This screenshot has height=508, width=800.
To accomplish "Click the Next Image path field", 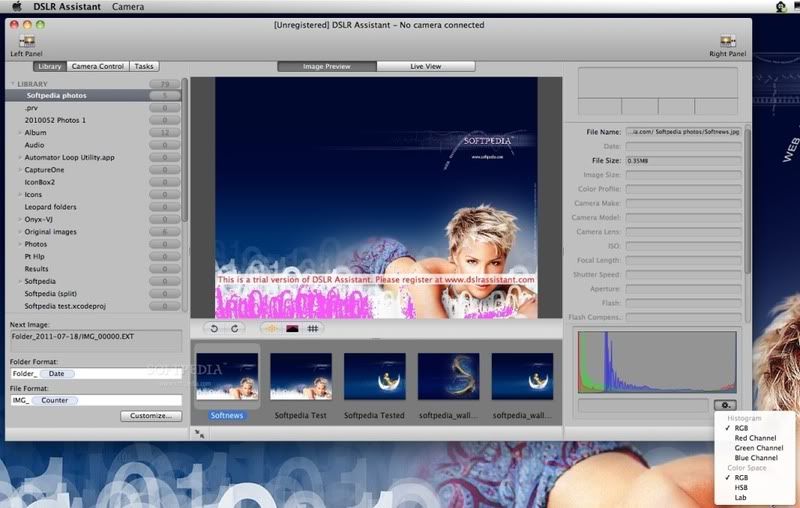I will click(96, 341).
